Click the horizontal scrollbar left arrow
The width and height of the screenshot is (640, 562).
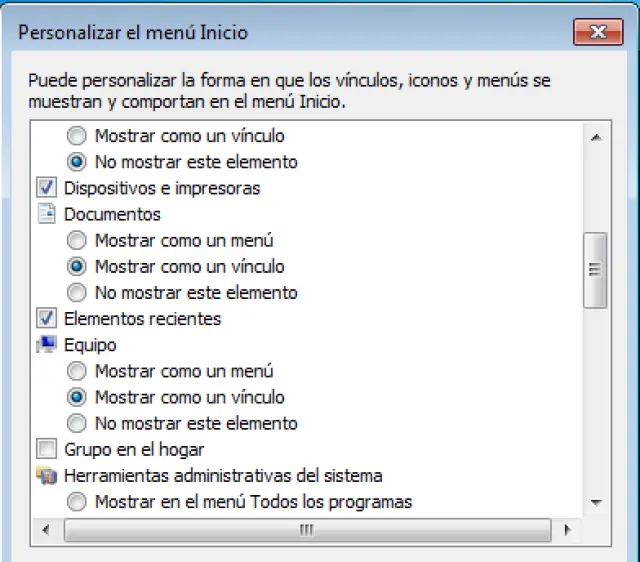(x=44, y=529)
